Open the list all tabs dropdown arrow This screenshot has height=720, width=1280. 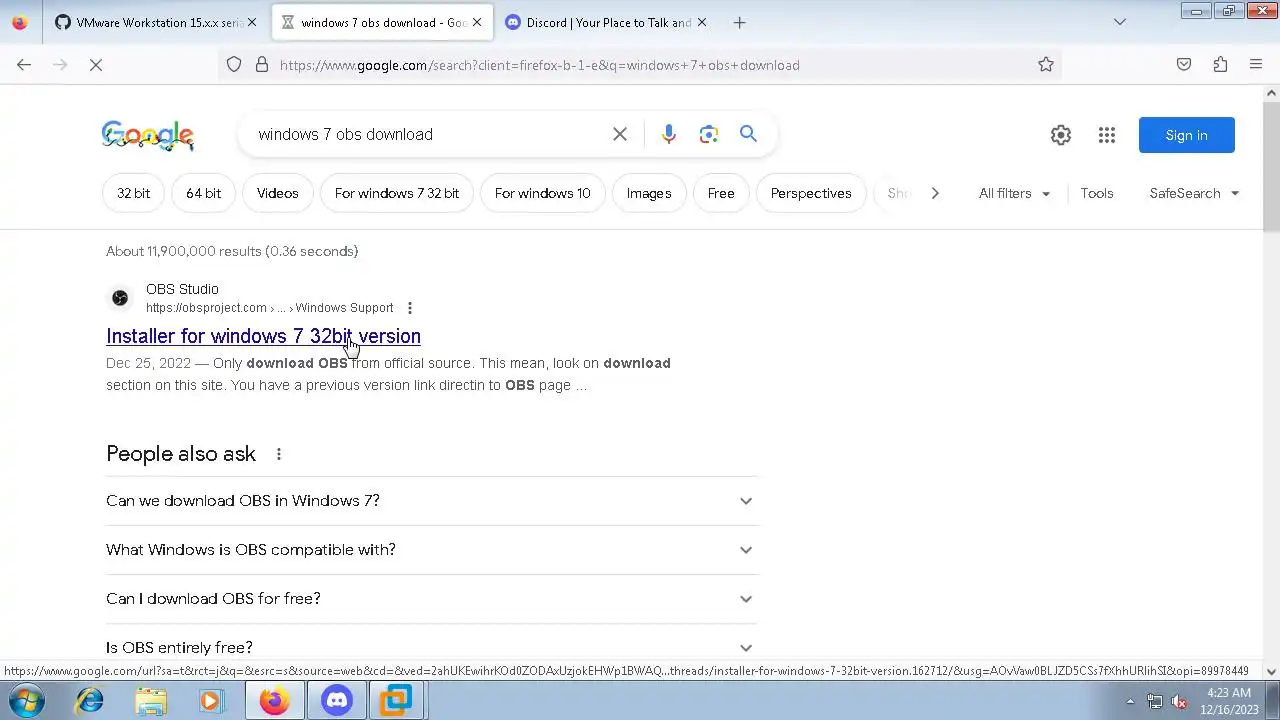click(x=1120, y=22)
